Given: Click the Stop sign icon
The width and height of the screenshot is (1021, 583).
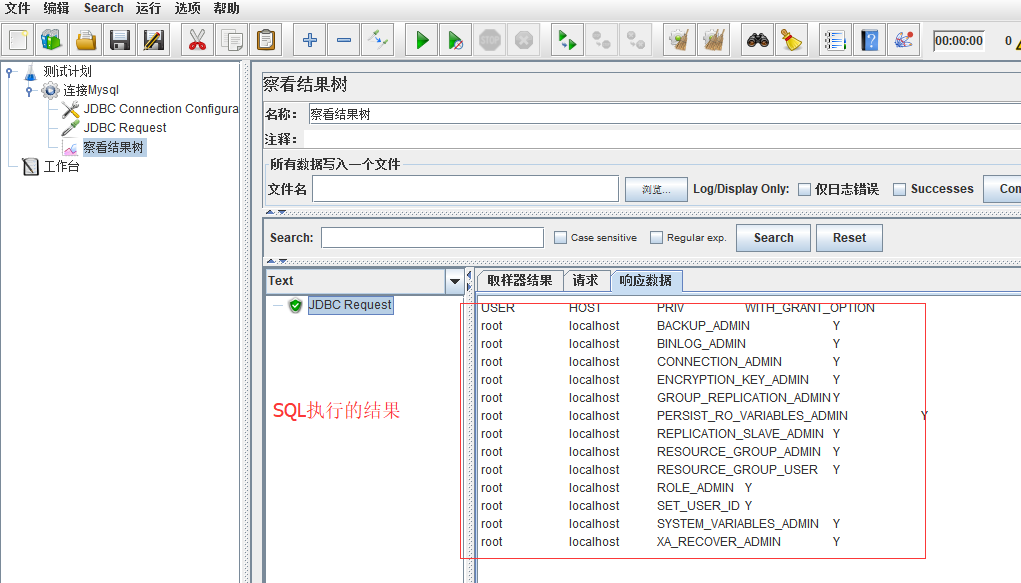Looking at the screenshot, I should click(490, 40).
